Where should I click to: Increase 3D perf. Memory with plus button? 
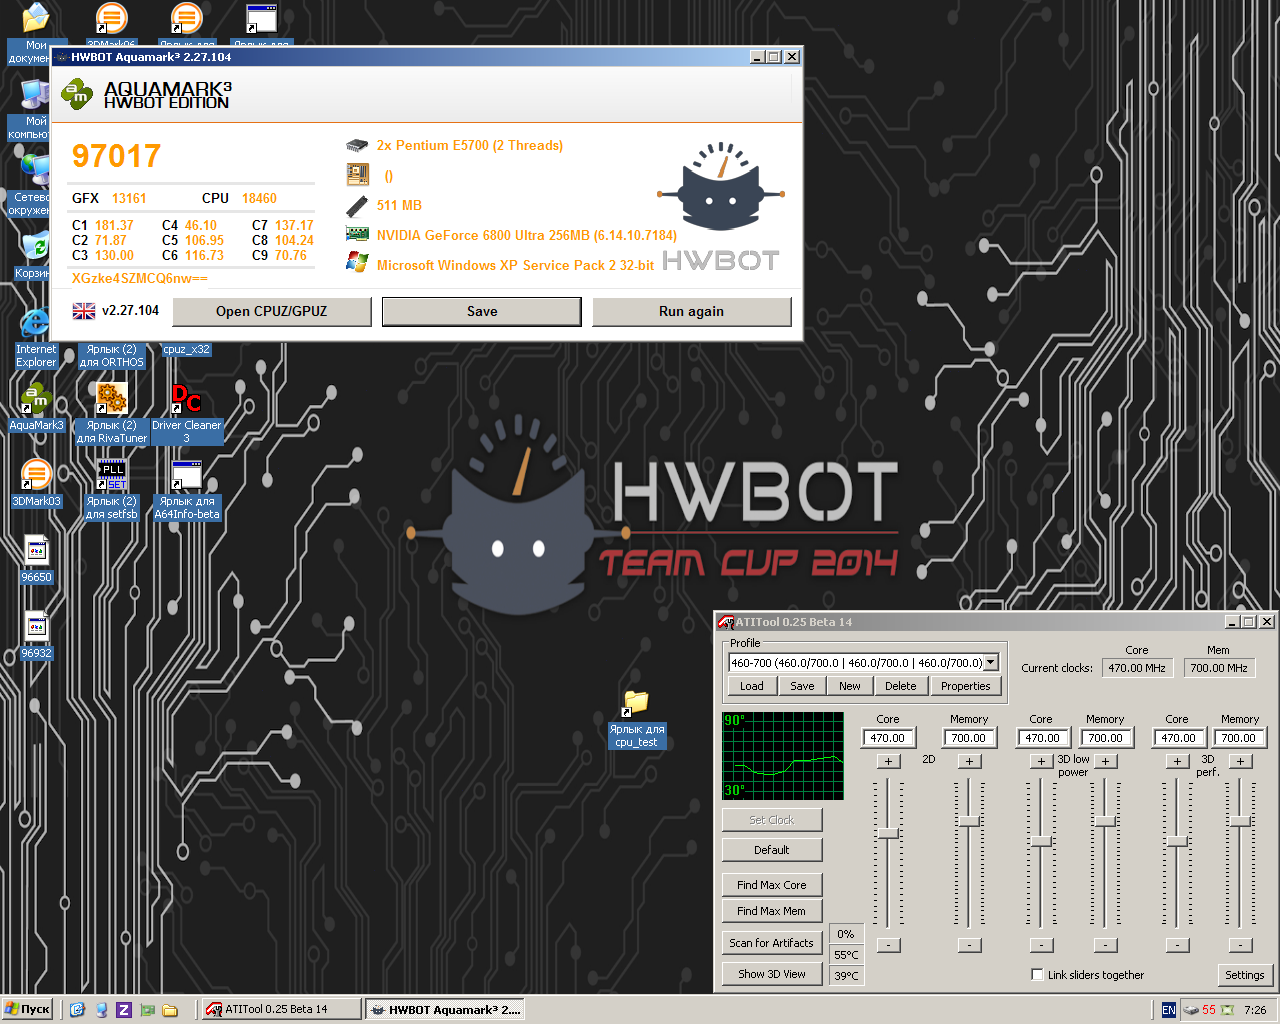coord(1241,761)
